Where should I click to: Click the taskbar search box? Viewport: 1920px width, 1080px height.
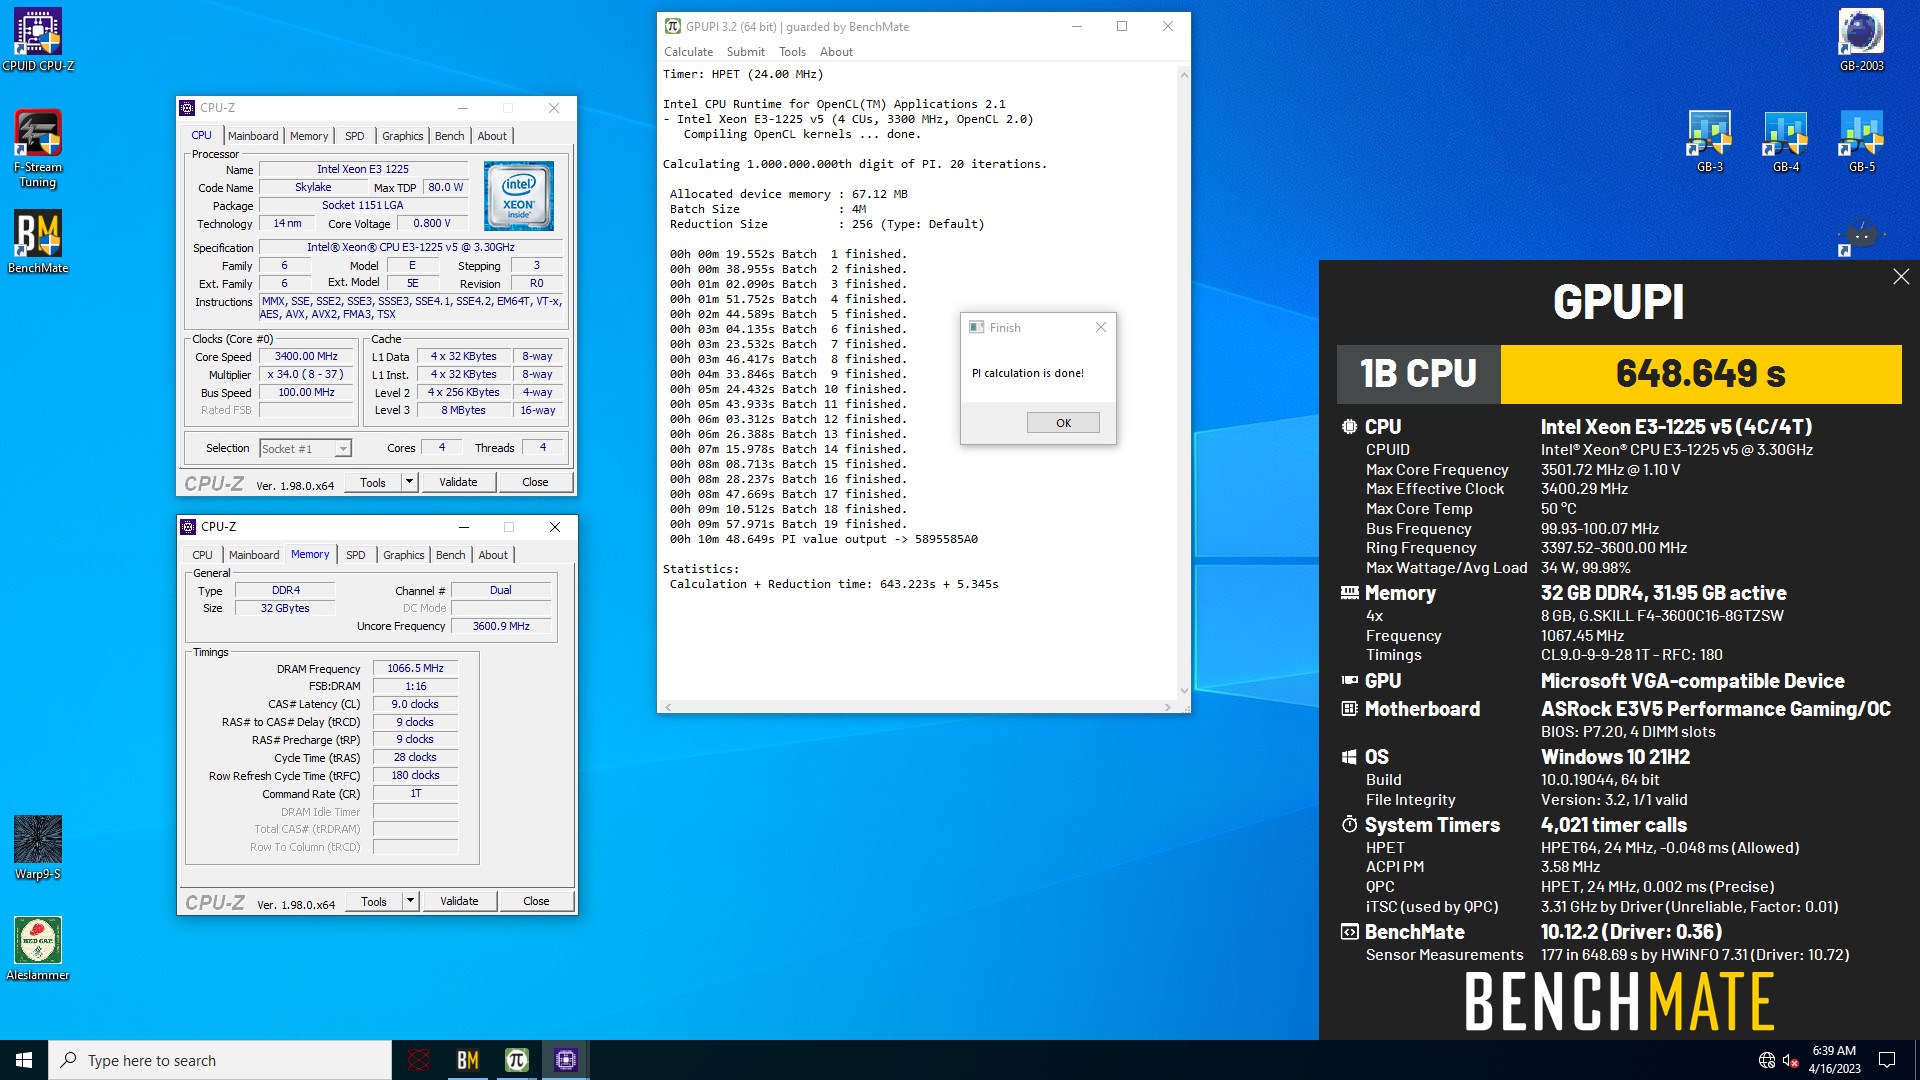coord(220,1060)
